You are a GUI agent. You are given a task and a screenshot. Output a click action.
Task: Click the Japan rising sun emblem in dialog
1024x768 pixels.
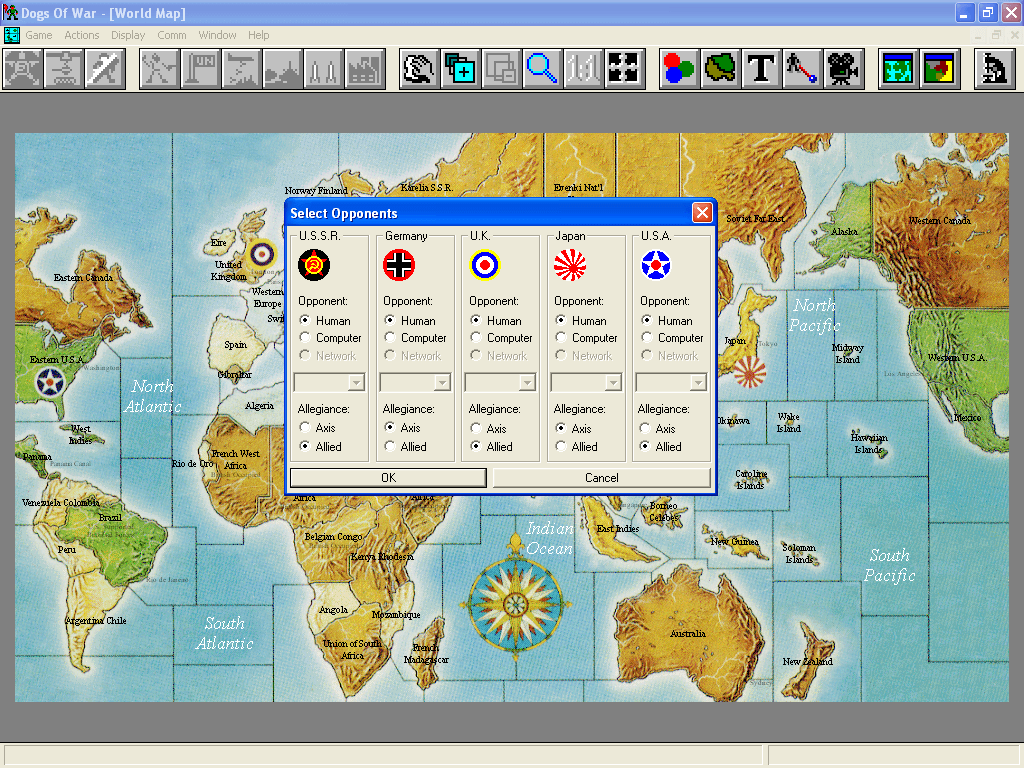coord(570,265)
